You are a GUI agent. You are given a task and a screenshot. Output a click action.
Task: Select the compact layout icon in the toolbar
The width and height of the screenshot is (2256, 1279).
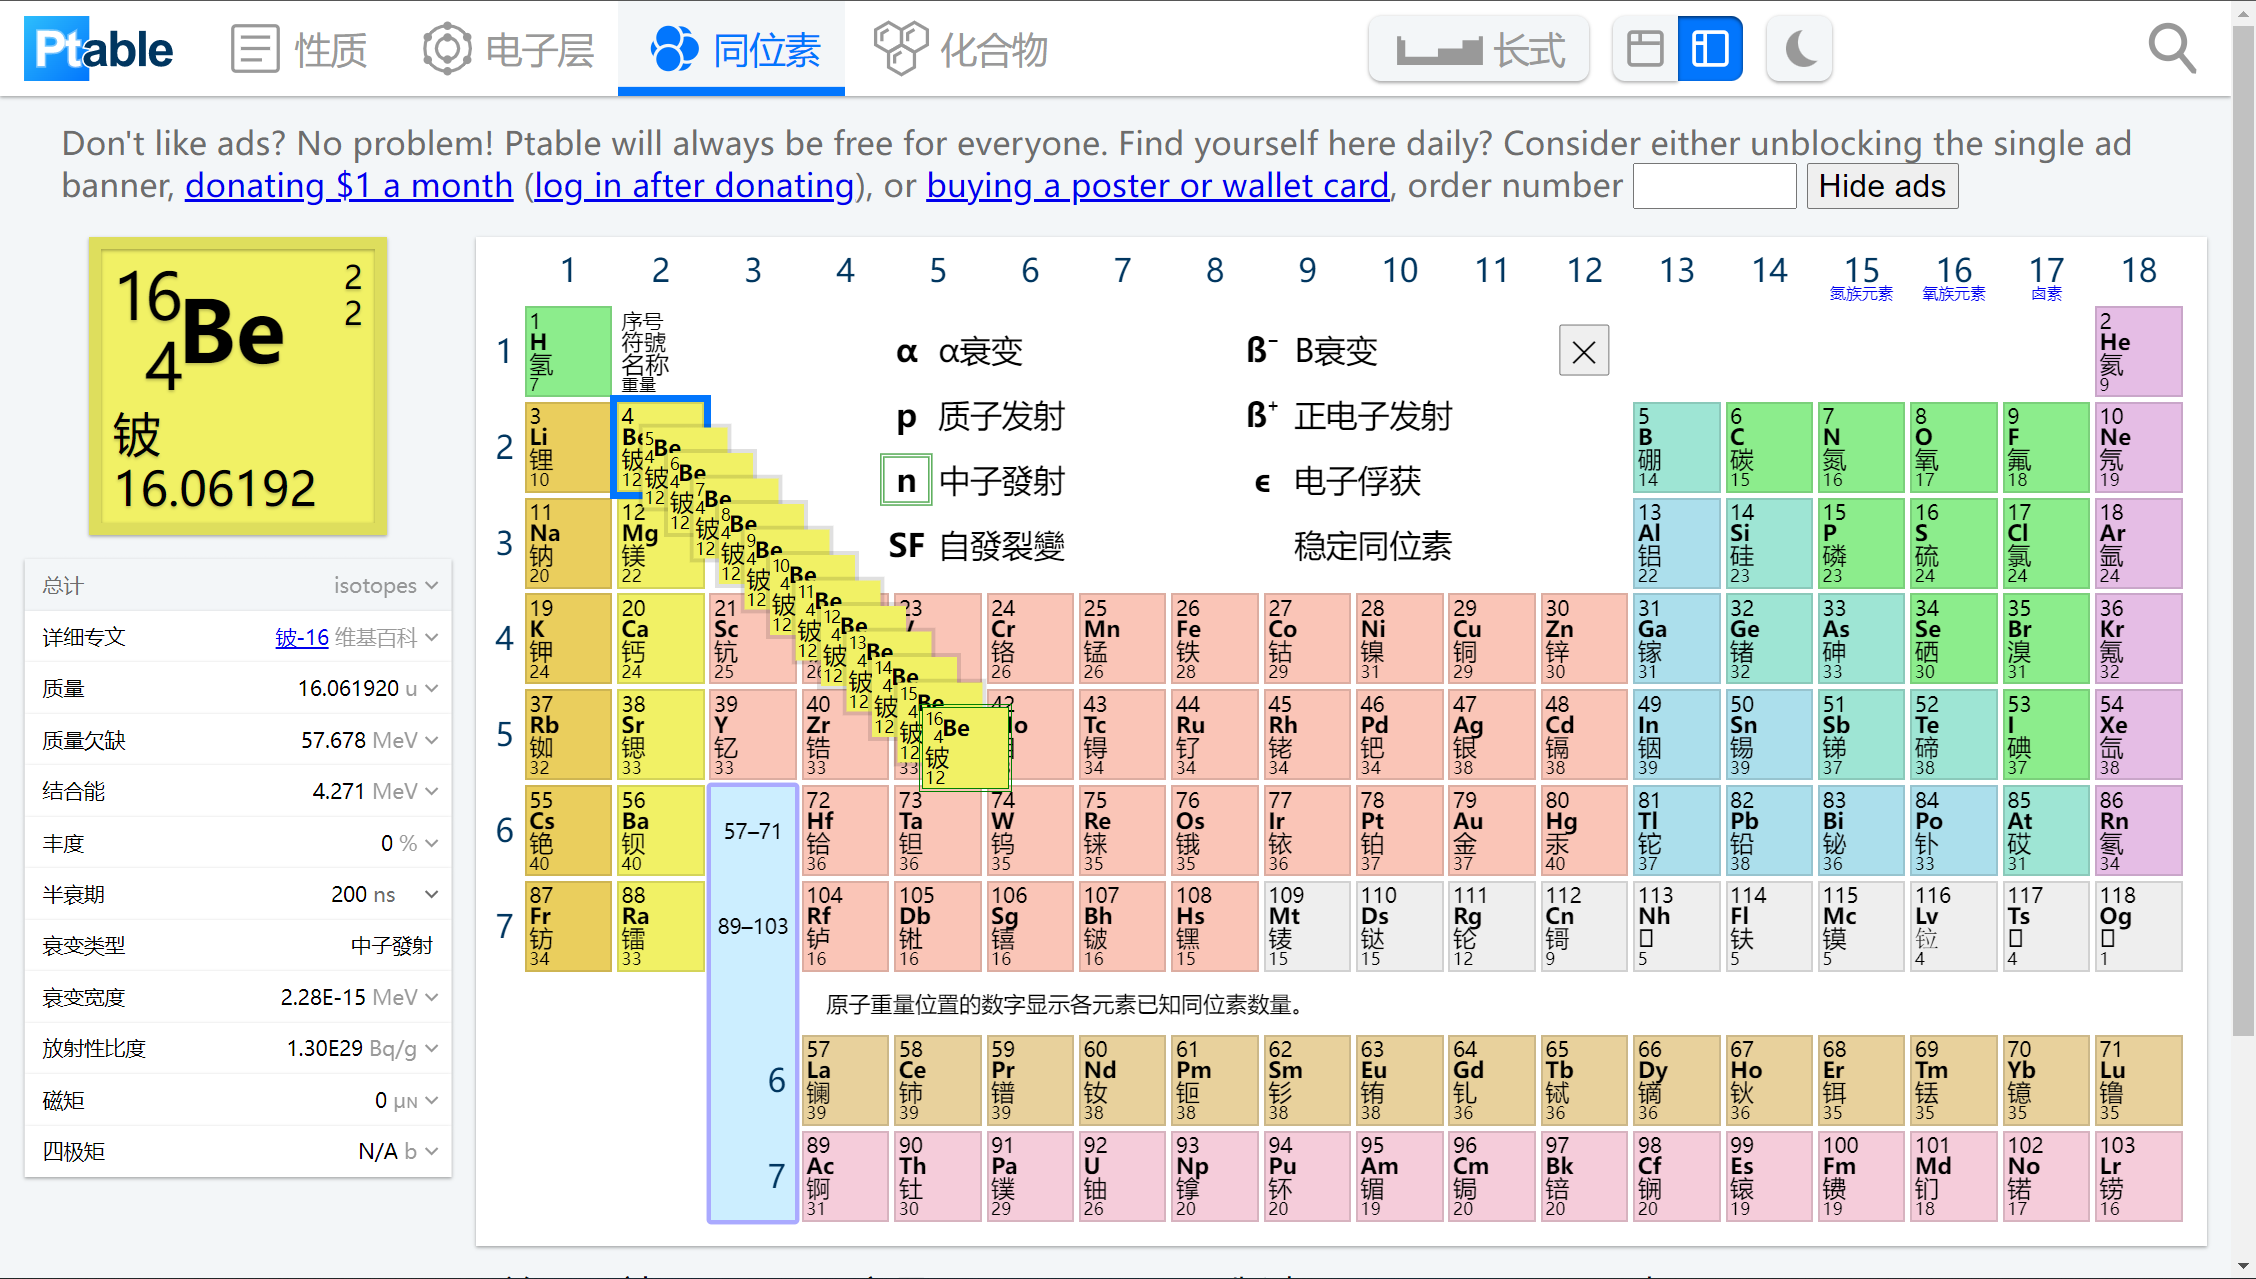point(1643,47)
